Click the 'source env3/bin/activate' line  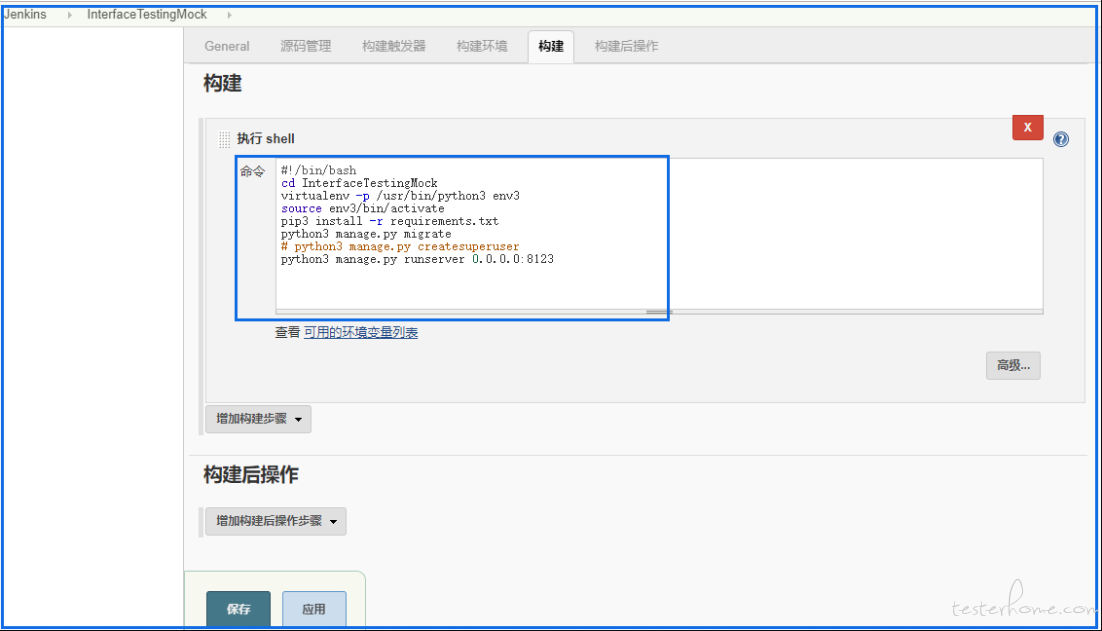click(363, 209)
